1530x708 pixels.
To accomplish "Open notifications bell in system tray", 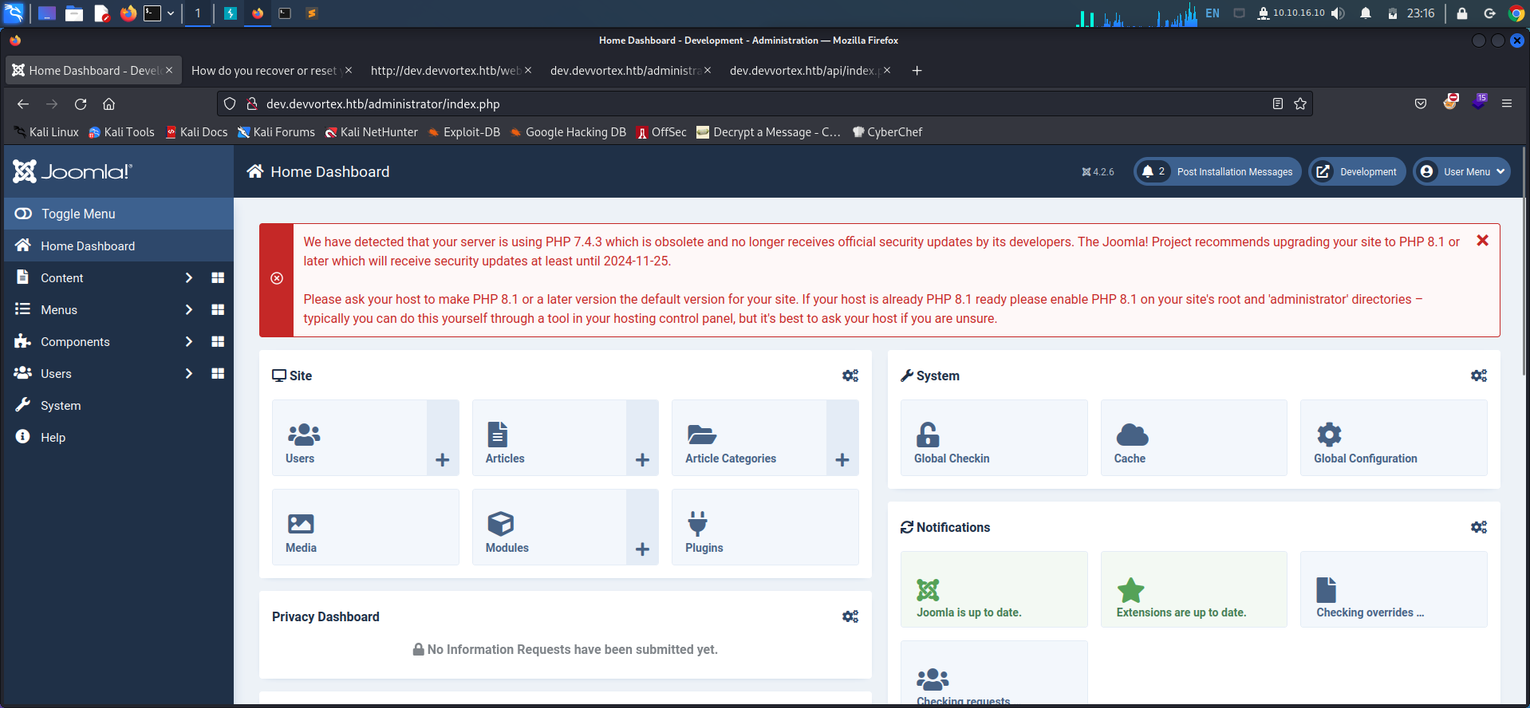I will (1365, 13).
